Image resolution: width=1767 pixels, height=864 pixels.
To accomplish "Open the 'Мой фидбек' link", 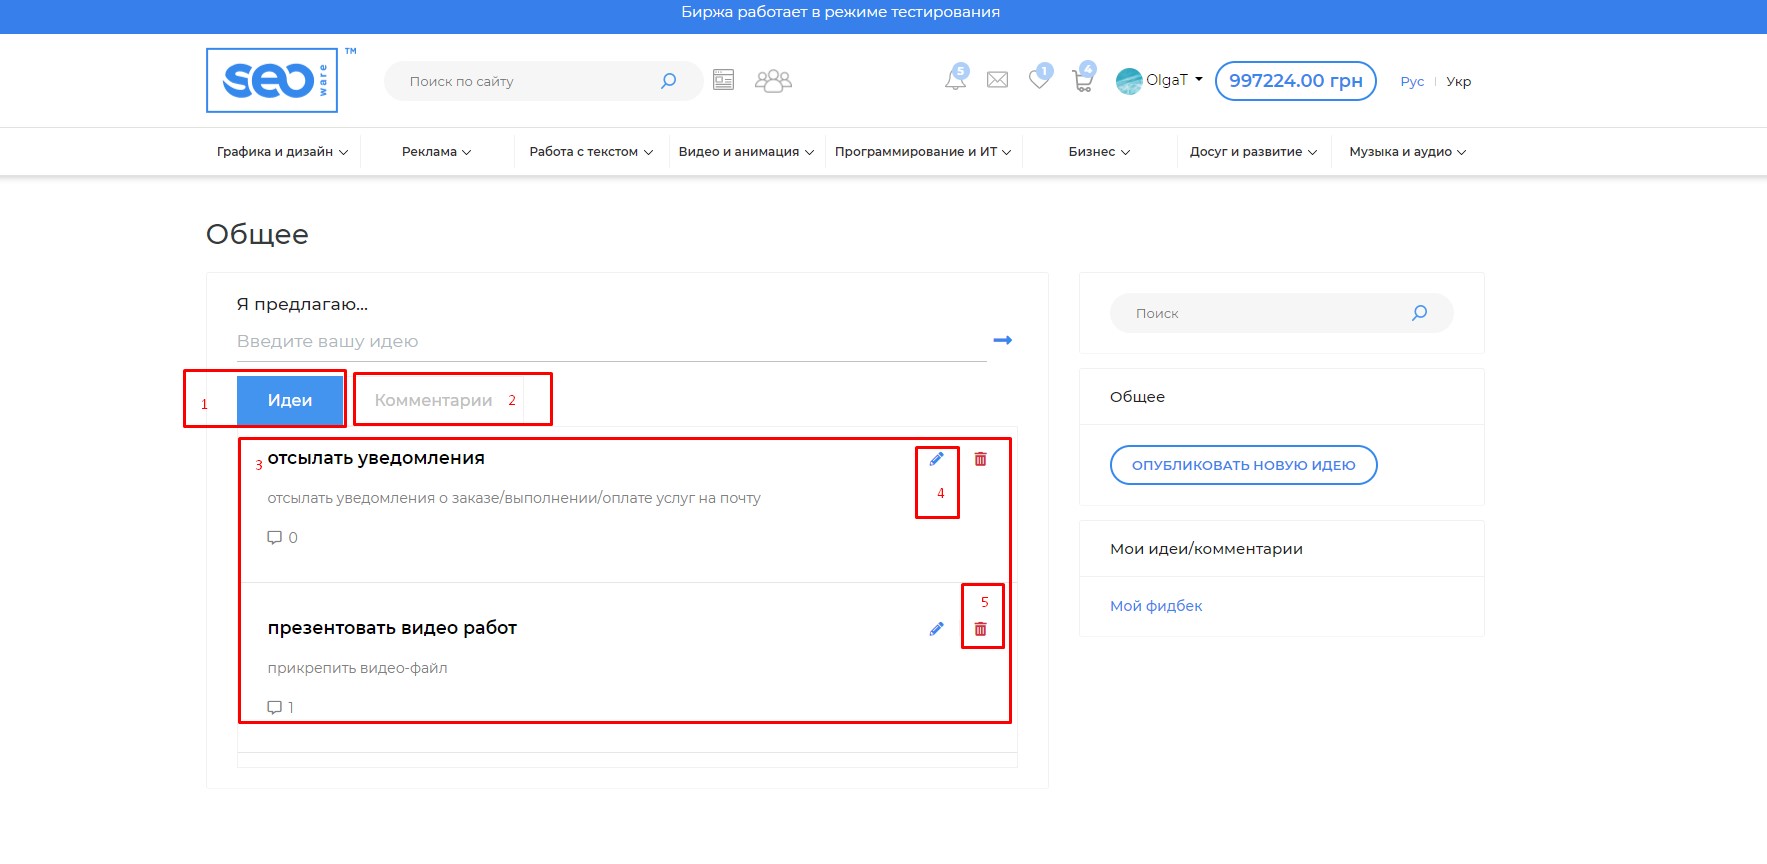I will pos(1155,606).
